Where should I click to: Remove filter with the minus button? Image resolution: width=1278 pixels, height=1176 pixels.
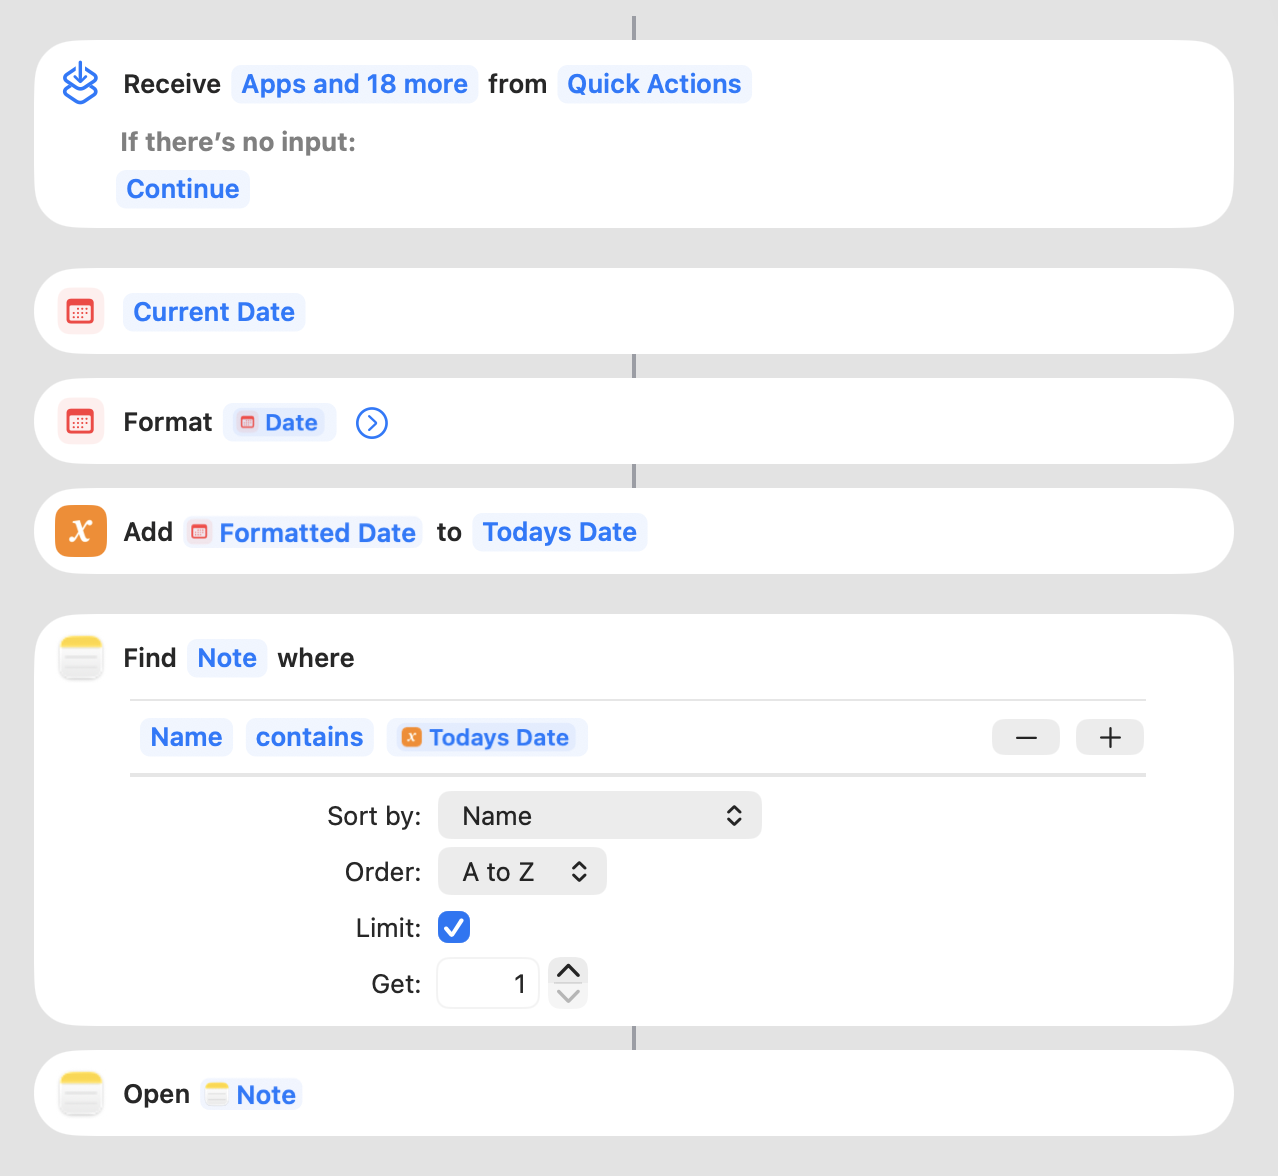tap(1025, 738)
